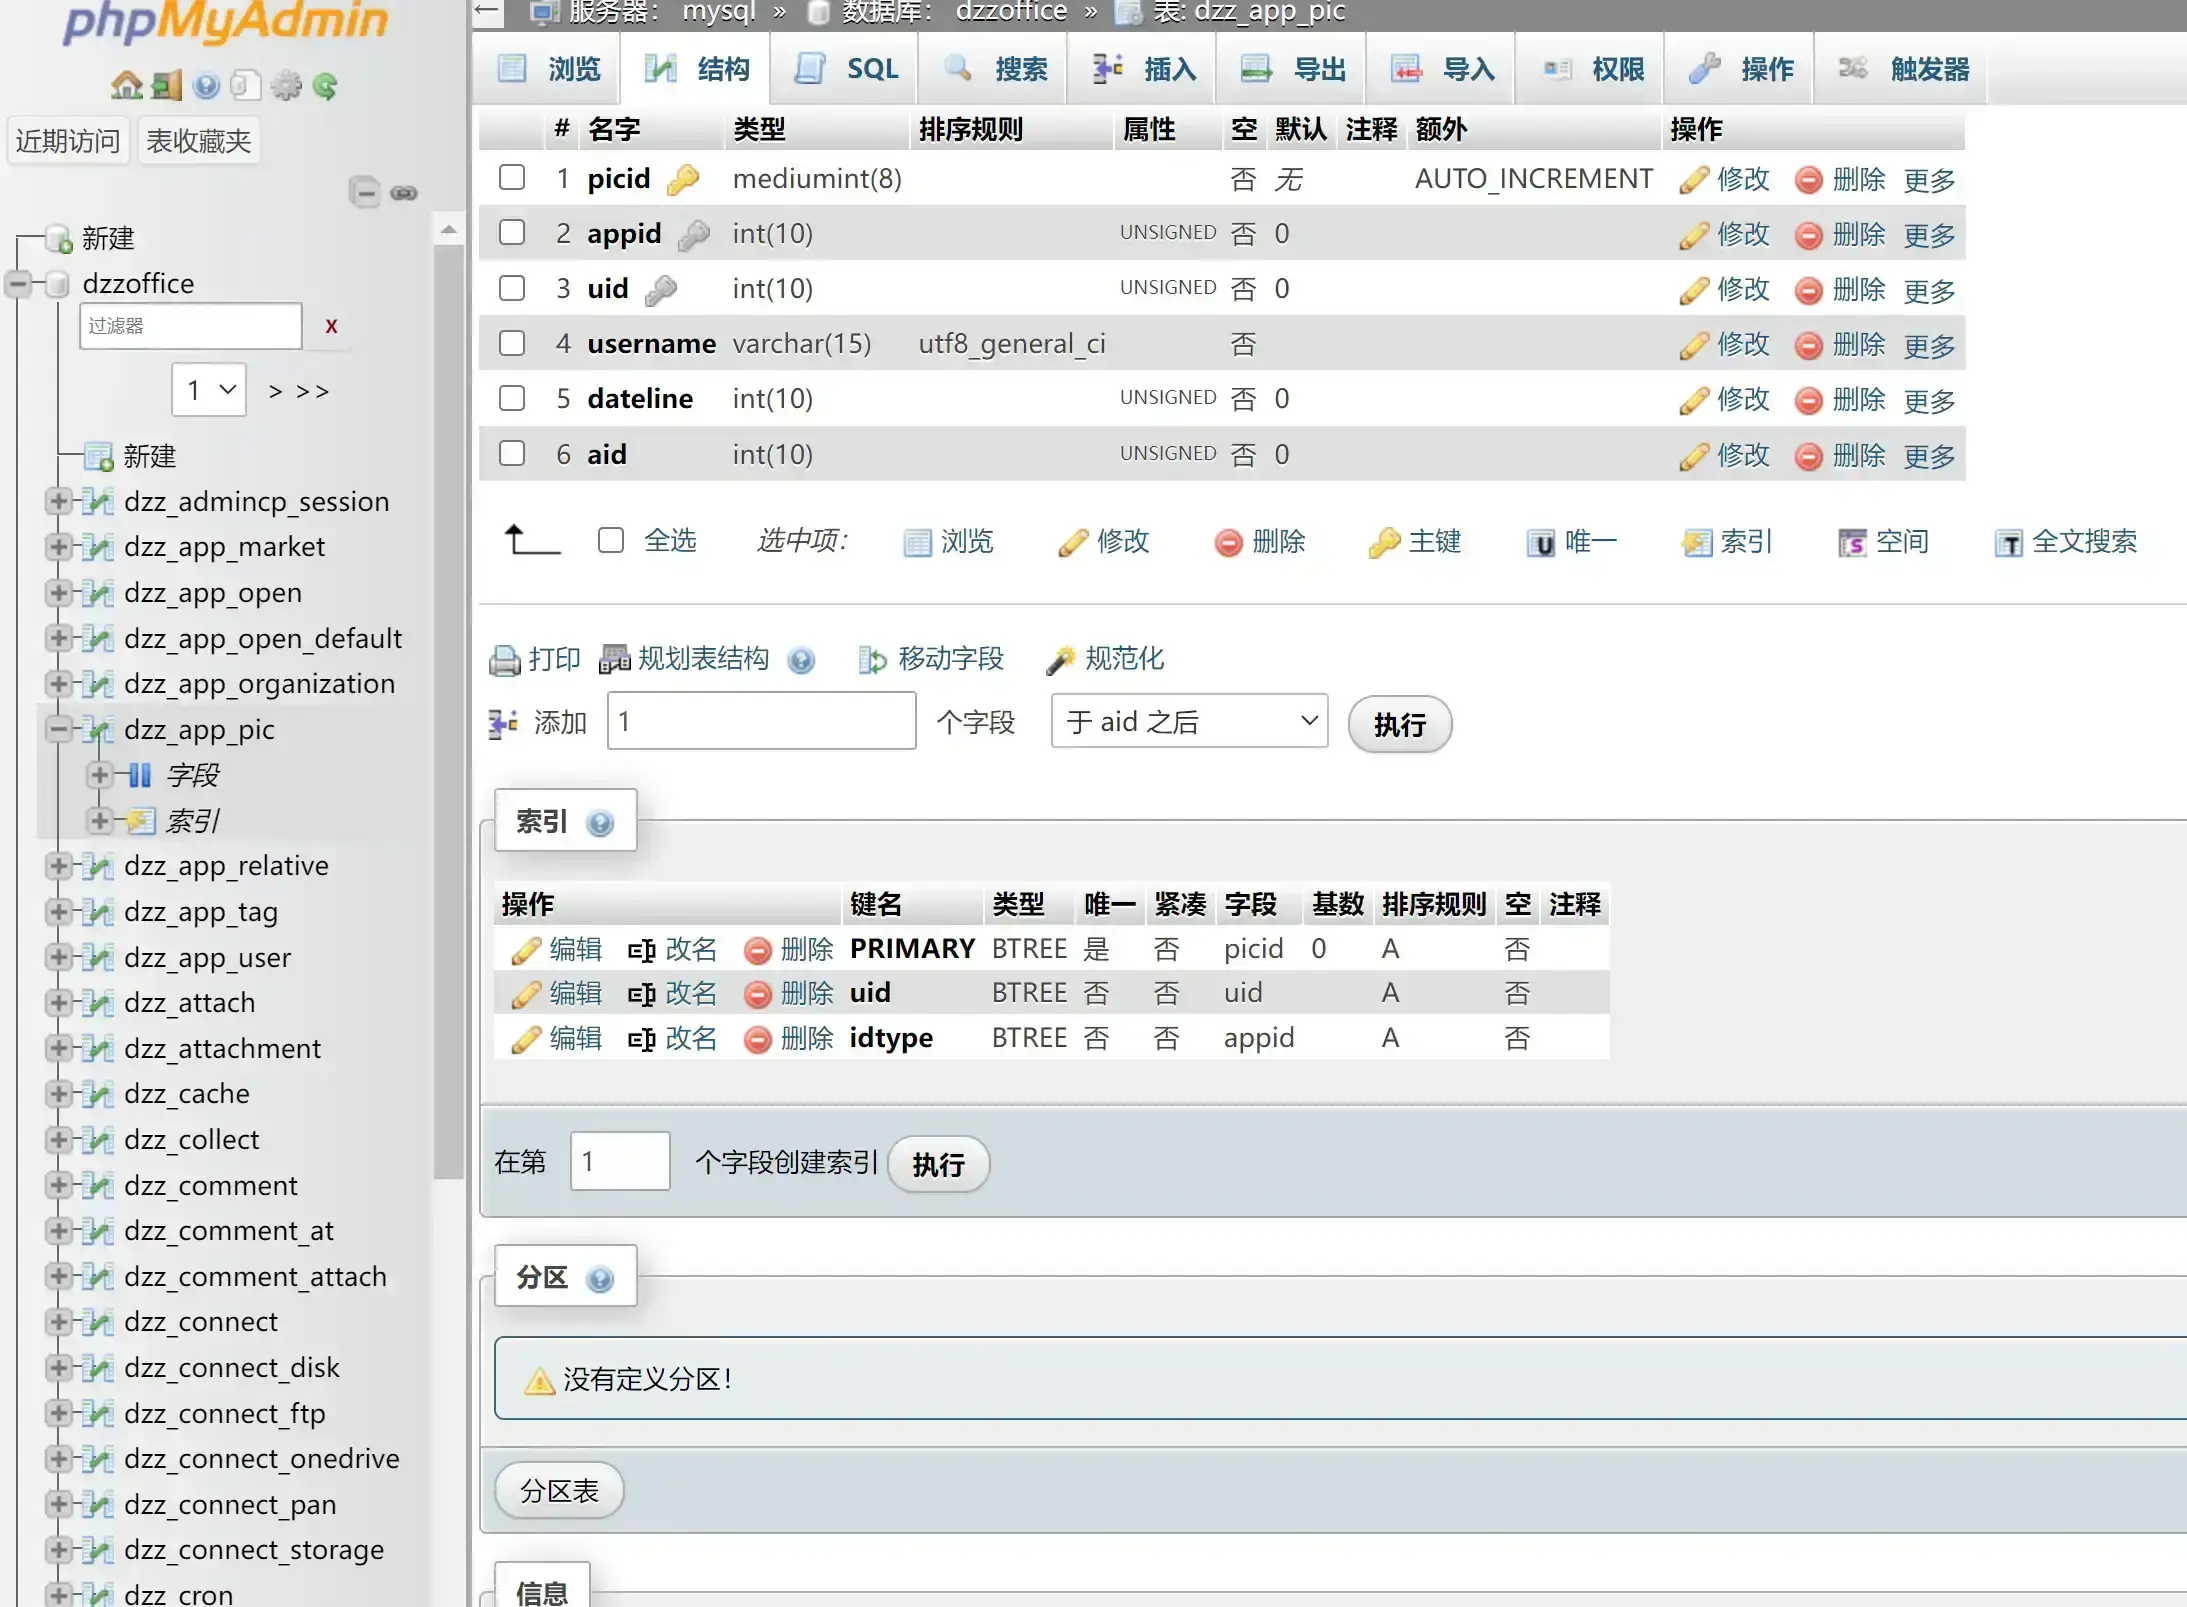Open help icon in 索引 heading

600,823
